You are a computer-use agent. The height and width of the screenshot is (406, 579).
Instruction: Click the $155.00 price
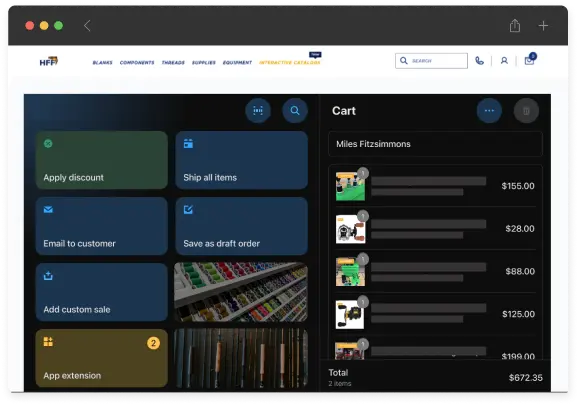point(518,186)
